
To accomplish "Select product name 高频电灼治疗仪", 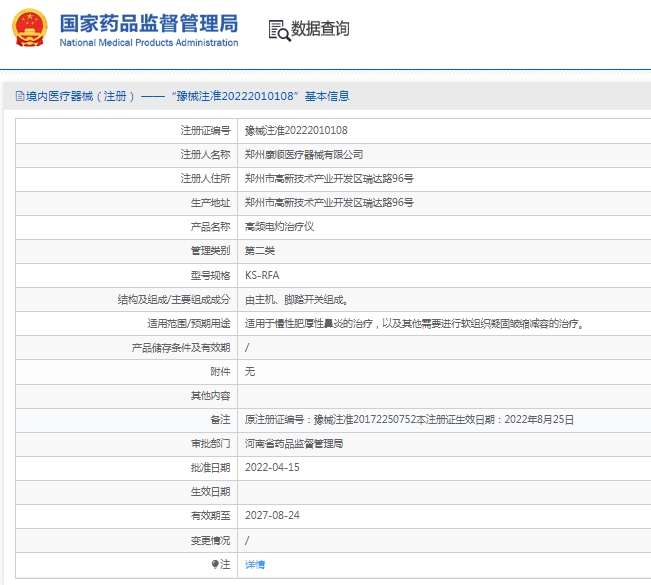I will point(279,227).
